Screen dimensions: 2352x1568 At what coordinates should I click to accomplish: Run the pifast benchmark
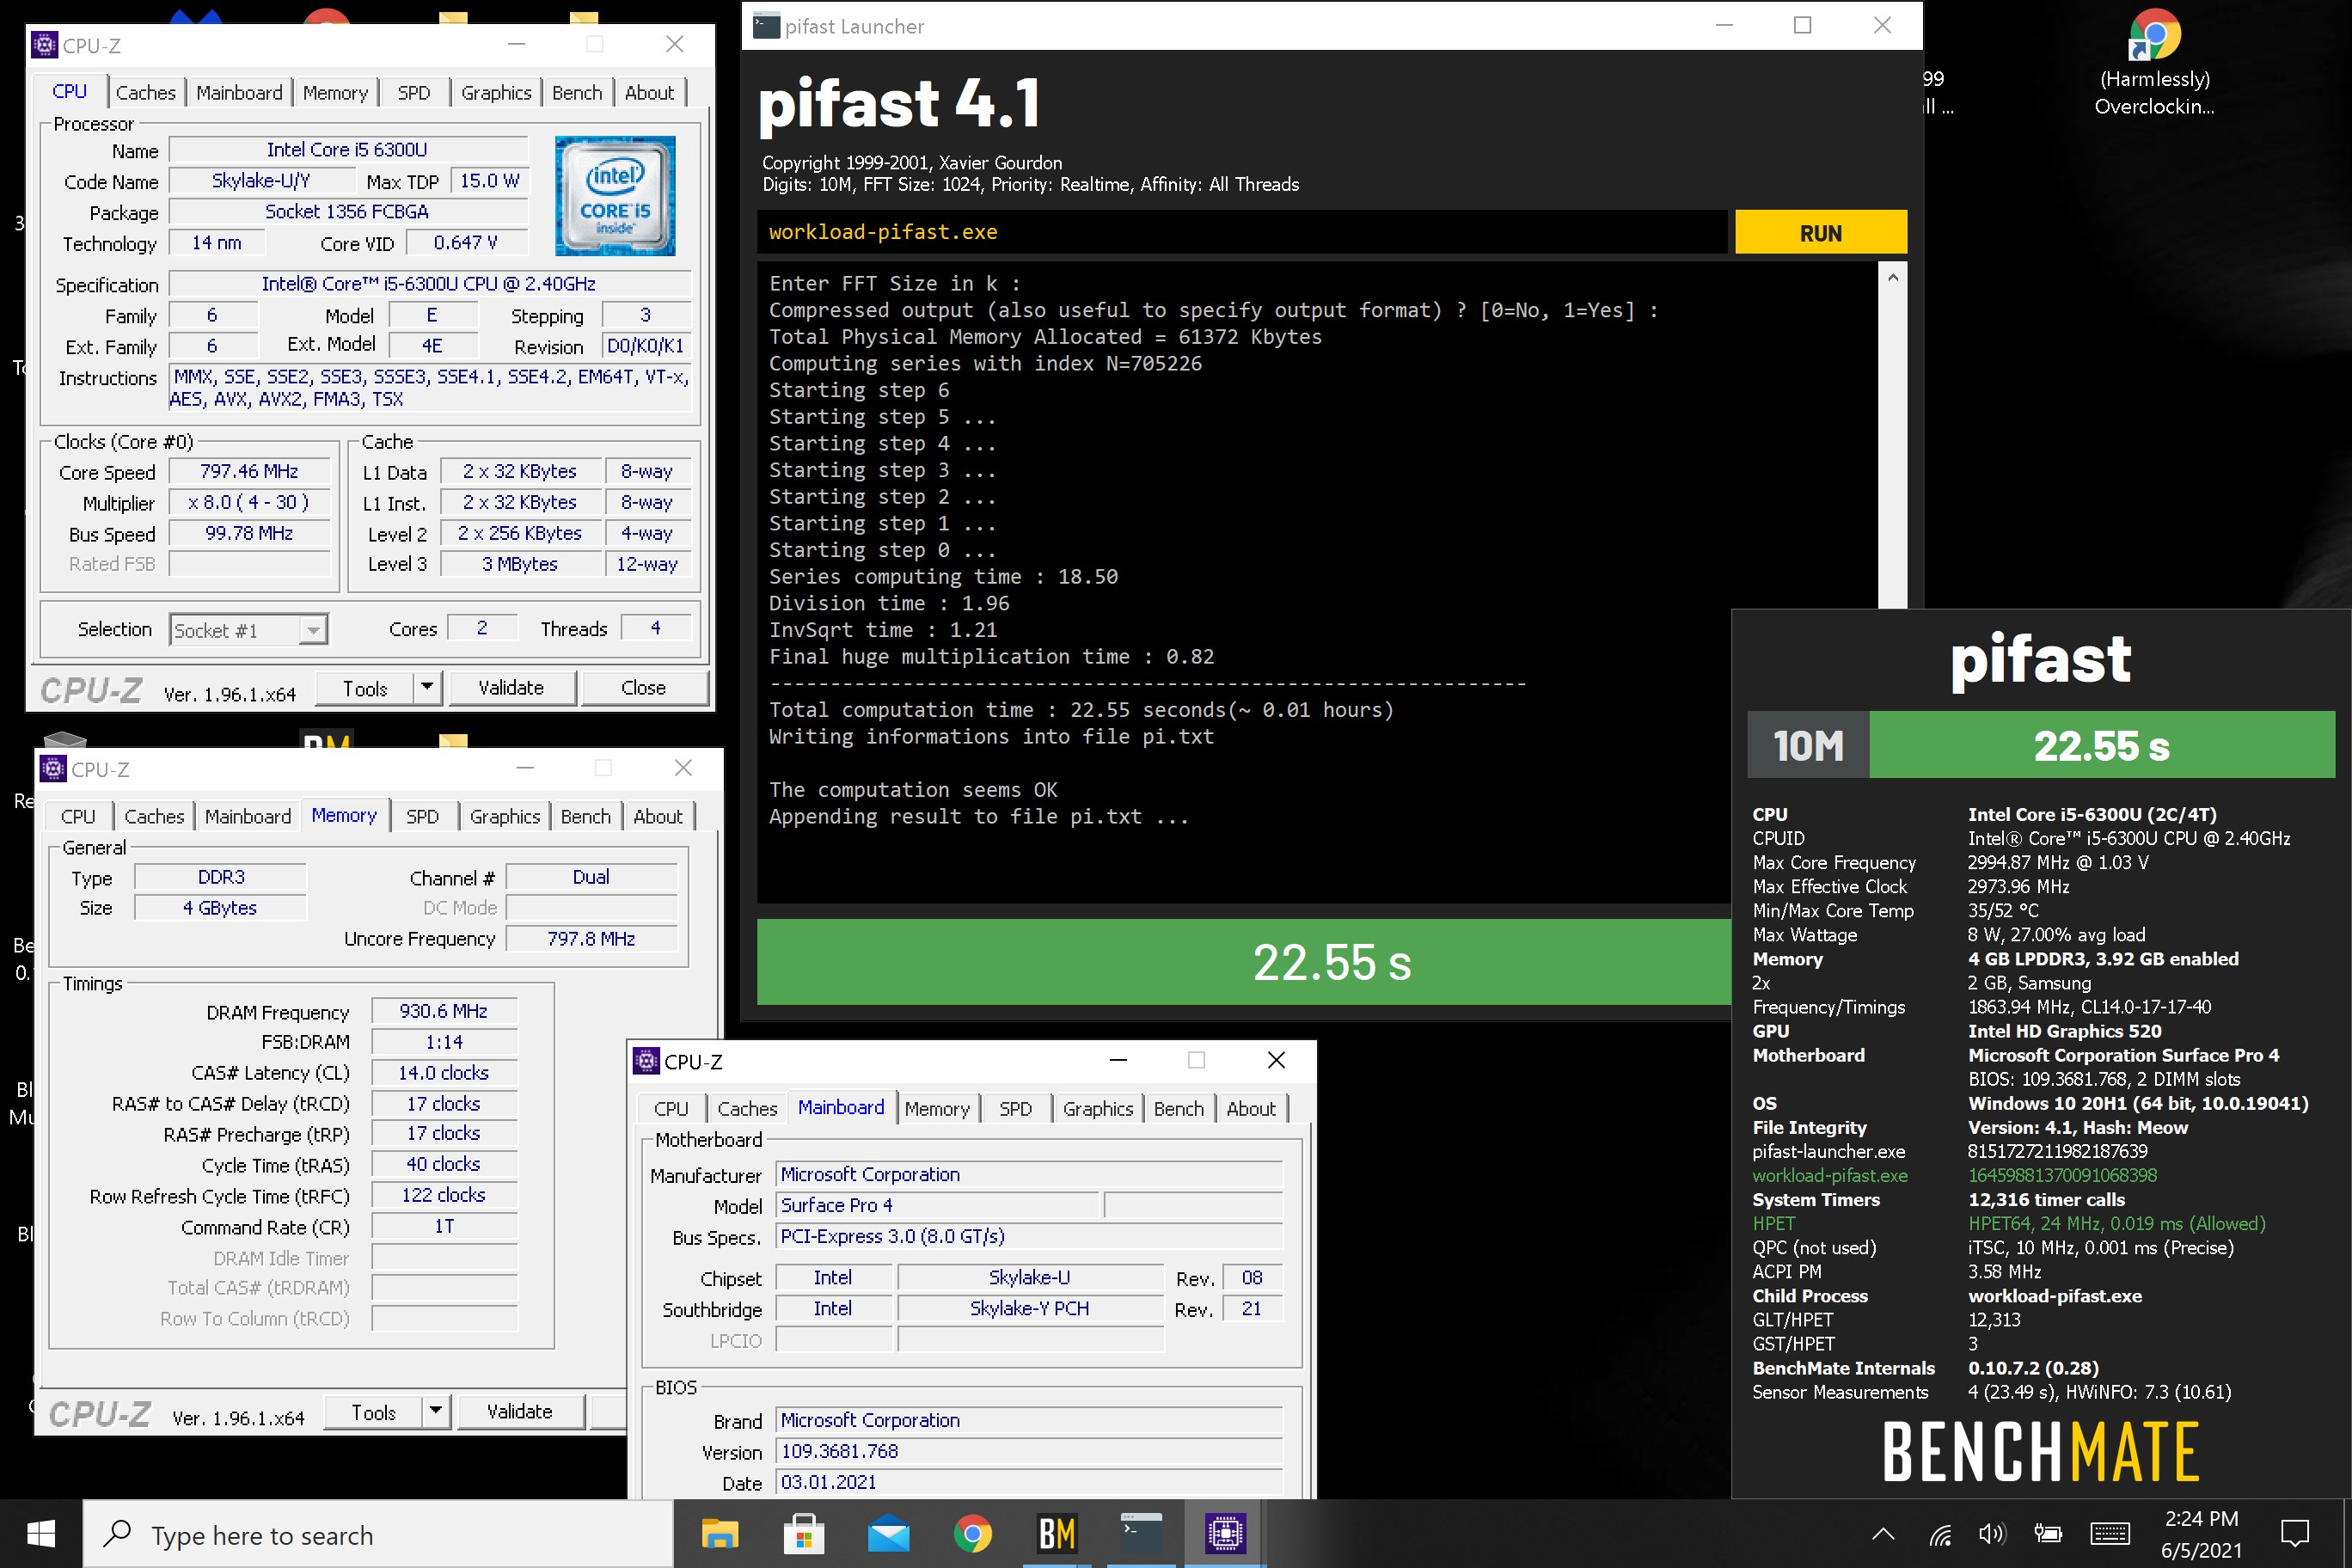click(x=1820, y=232)
